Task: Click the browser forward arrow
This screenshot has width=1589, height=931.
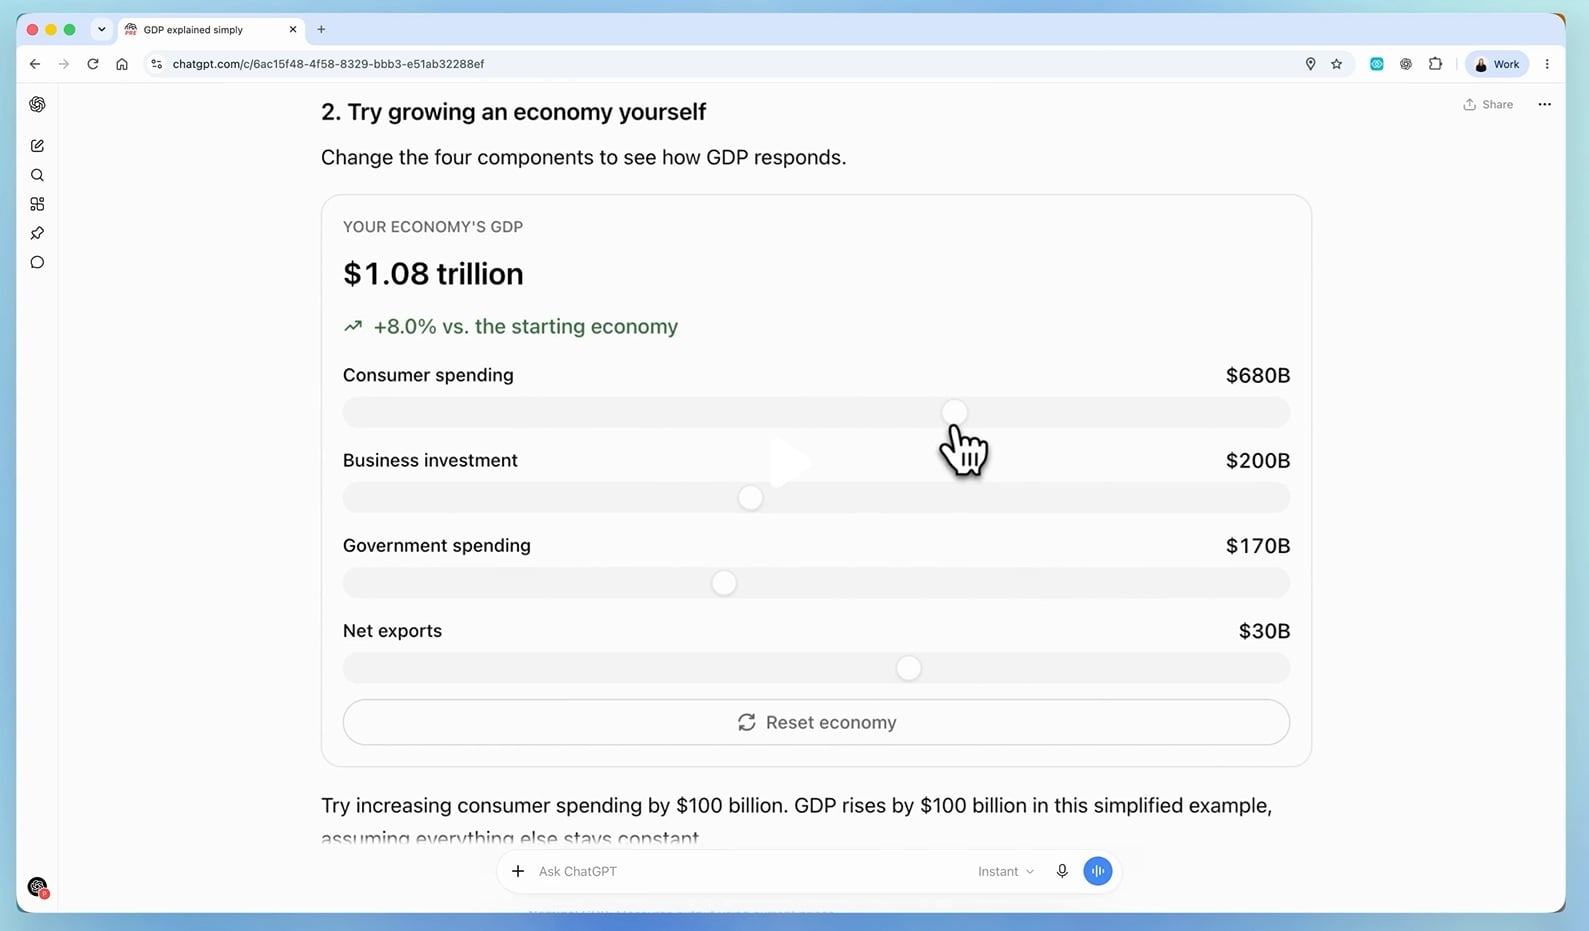Action: tap(64, 64)
